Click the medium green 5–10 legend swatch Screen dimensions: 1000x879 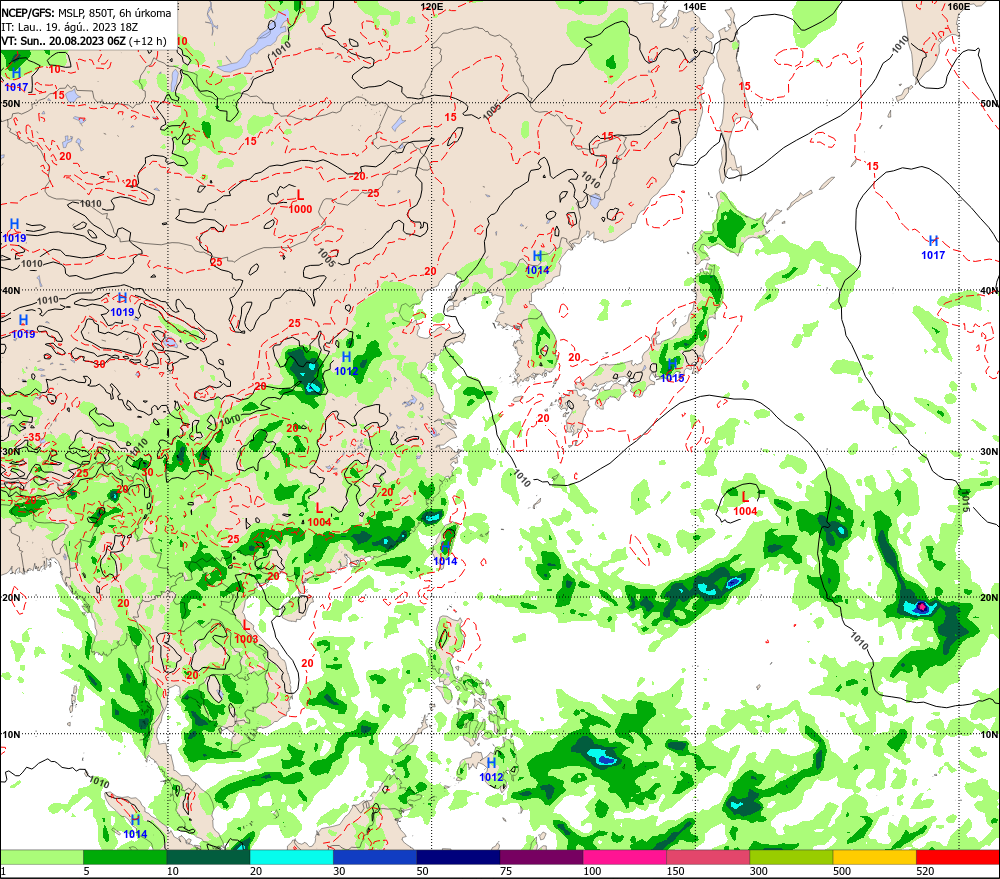pos(125,857)
